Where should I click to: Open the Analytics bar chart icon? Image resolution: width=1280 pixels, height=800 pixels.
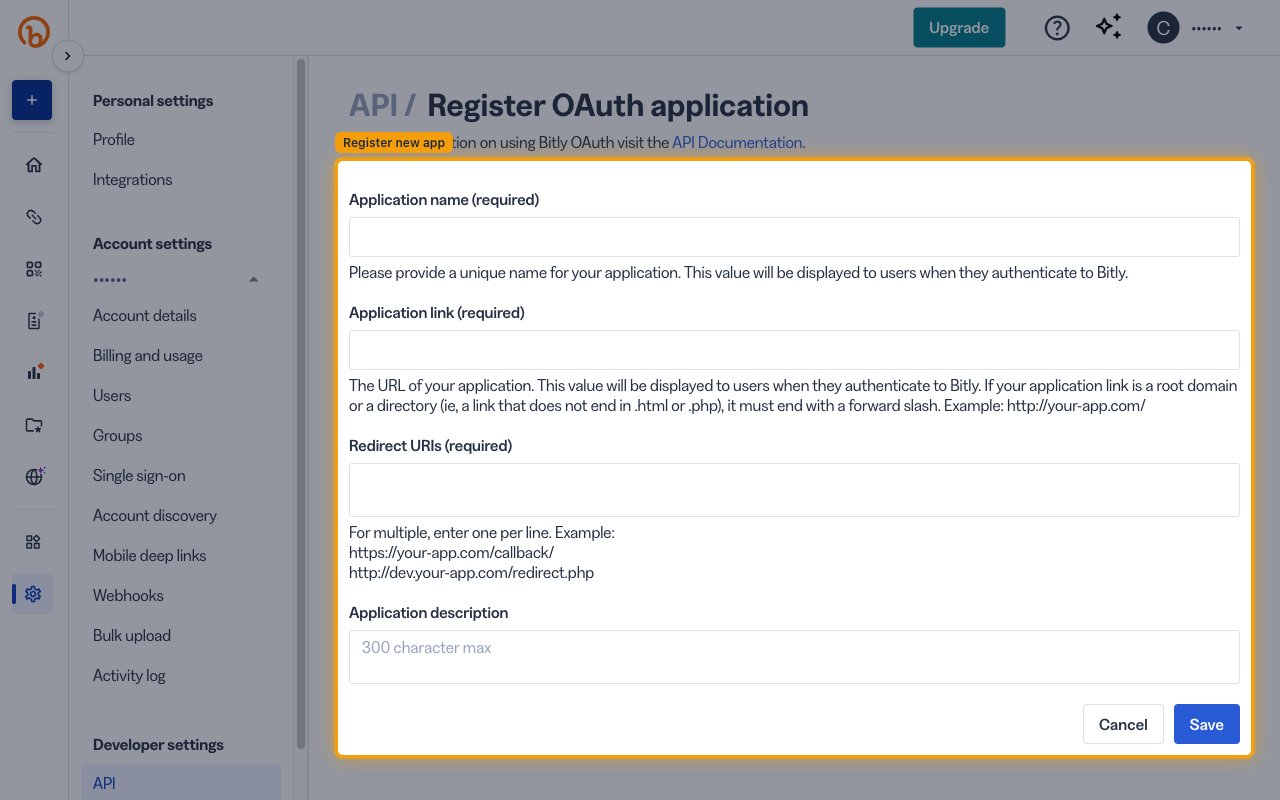[34, 373]
